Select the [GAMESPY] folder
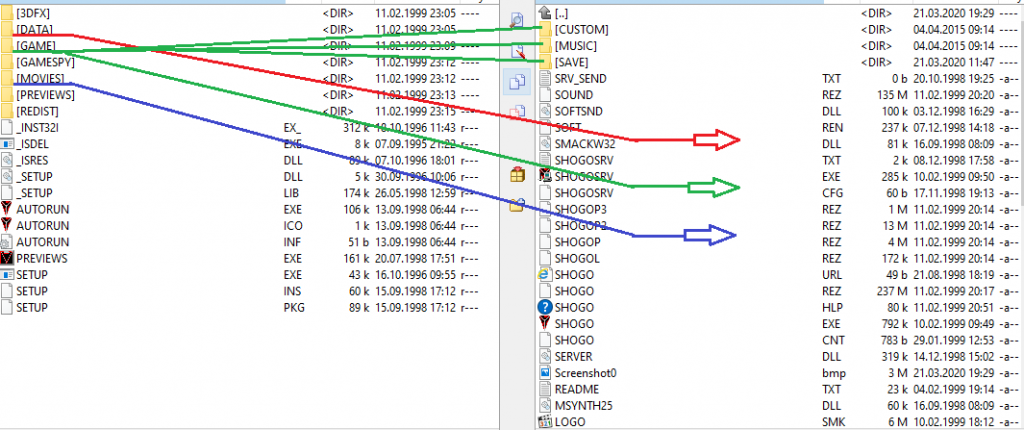1024x430 pixels. 242,62
